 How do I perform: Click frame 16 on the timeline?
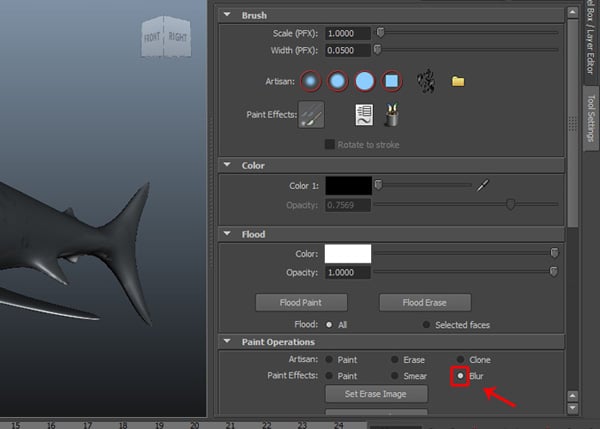[x=51, y=425]
